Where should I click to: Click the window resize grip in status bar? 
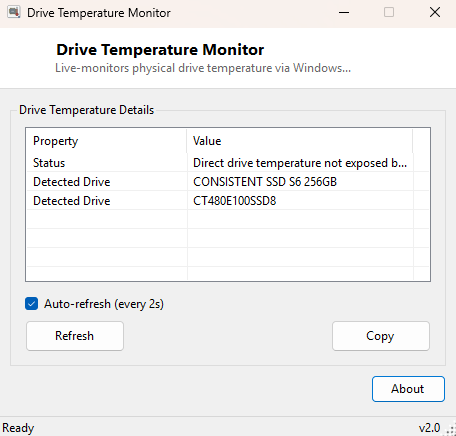tap(451, 430)
